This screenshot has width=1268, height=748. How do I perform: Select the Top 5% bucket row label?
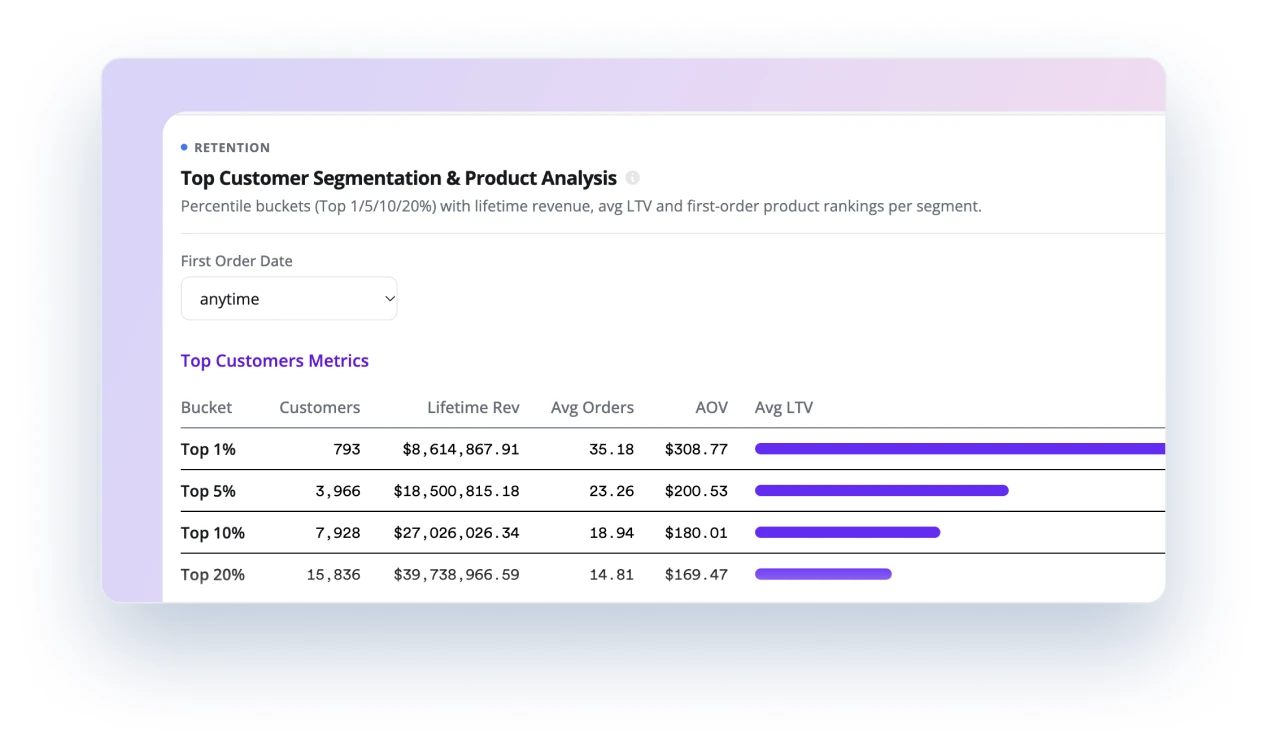(x=208, y=491)
